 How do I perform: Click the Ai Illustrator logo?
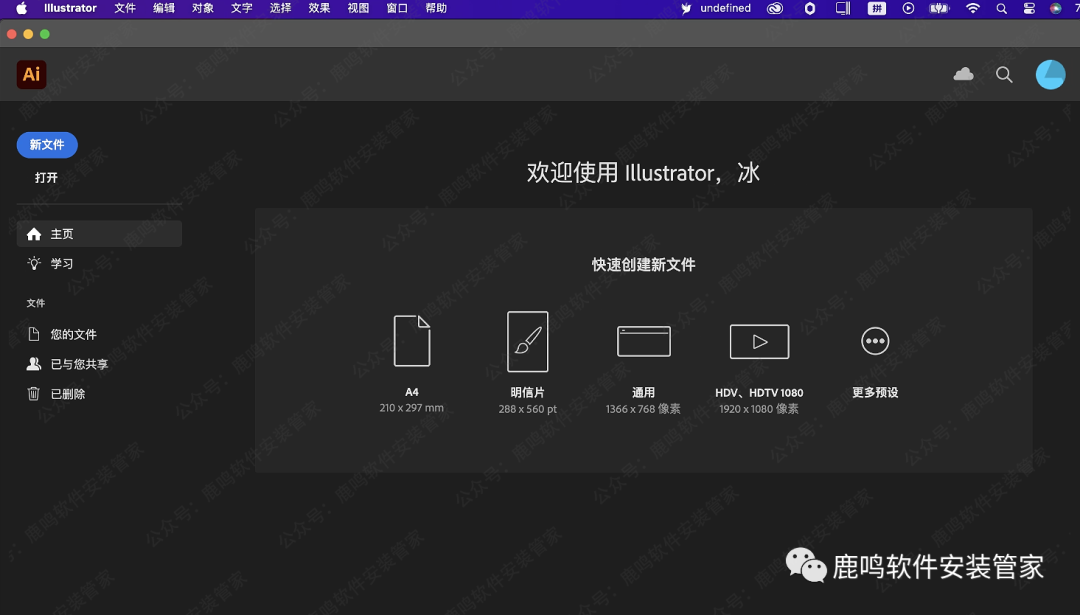point(32,74)
